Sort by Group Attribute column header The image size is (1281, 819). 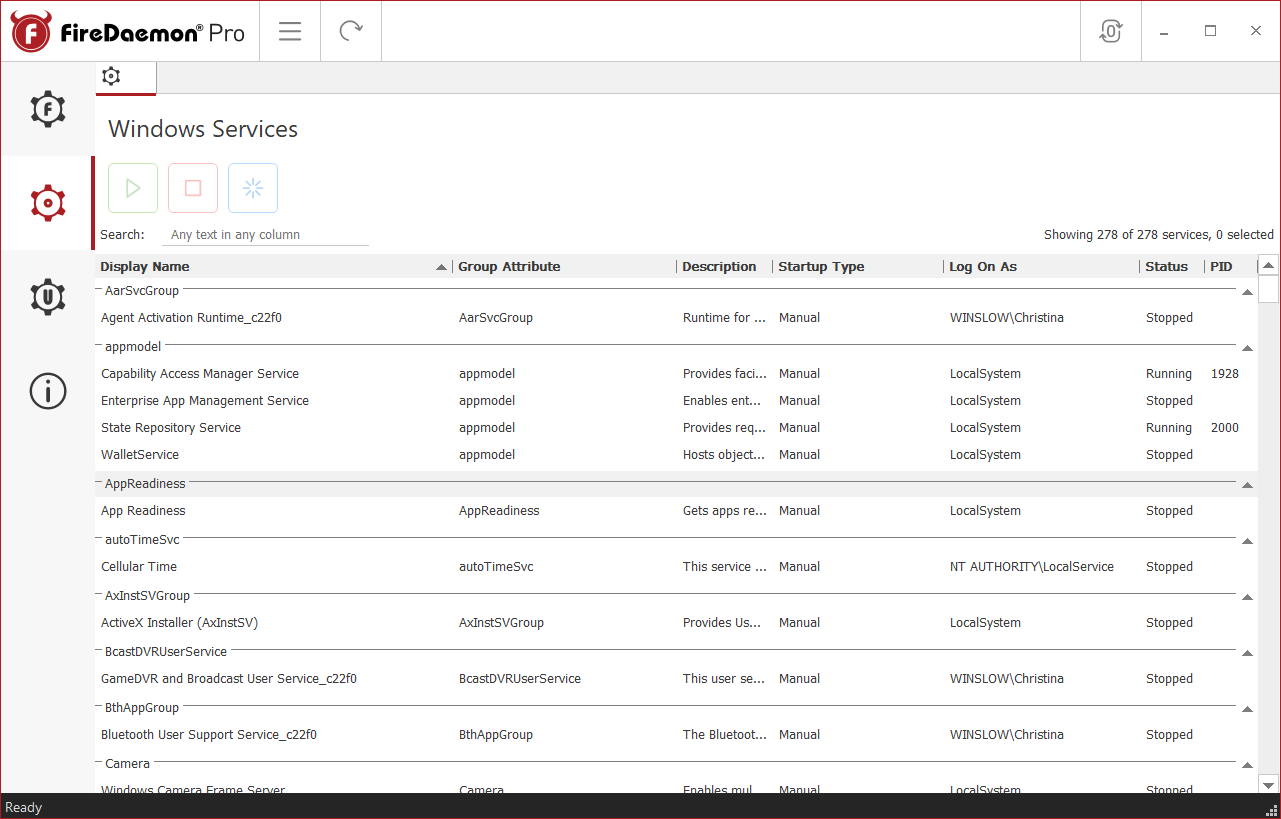point(564,267)
